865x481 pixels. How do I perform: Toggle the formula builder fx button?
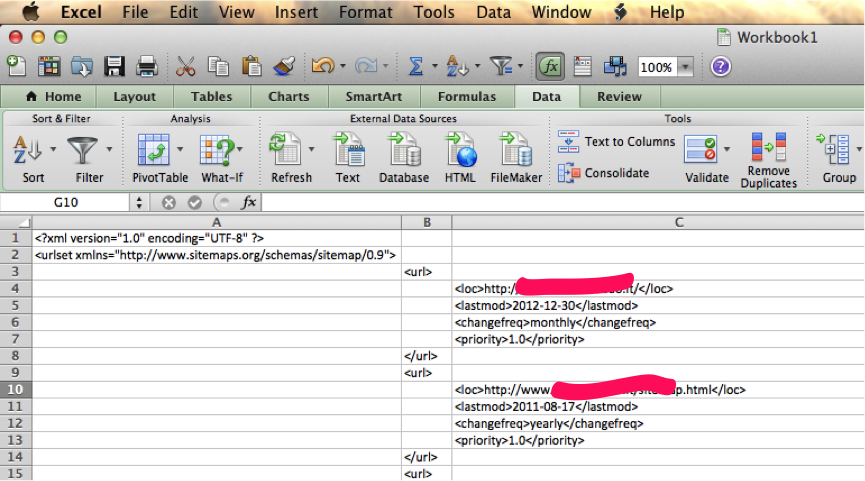coord(550,67)
